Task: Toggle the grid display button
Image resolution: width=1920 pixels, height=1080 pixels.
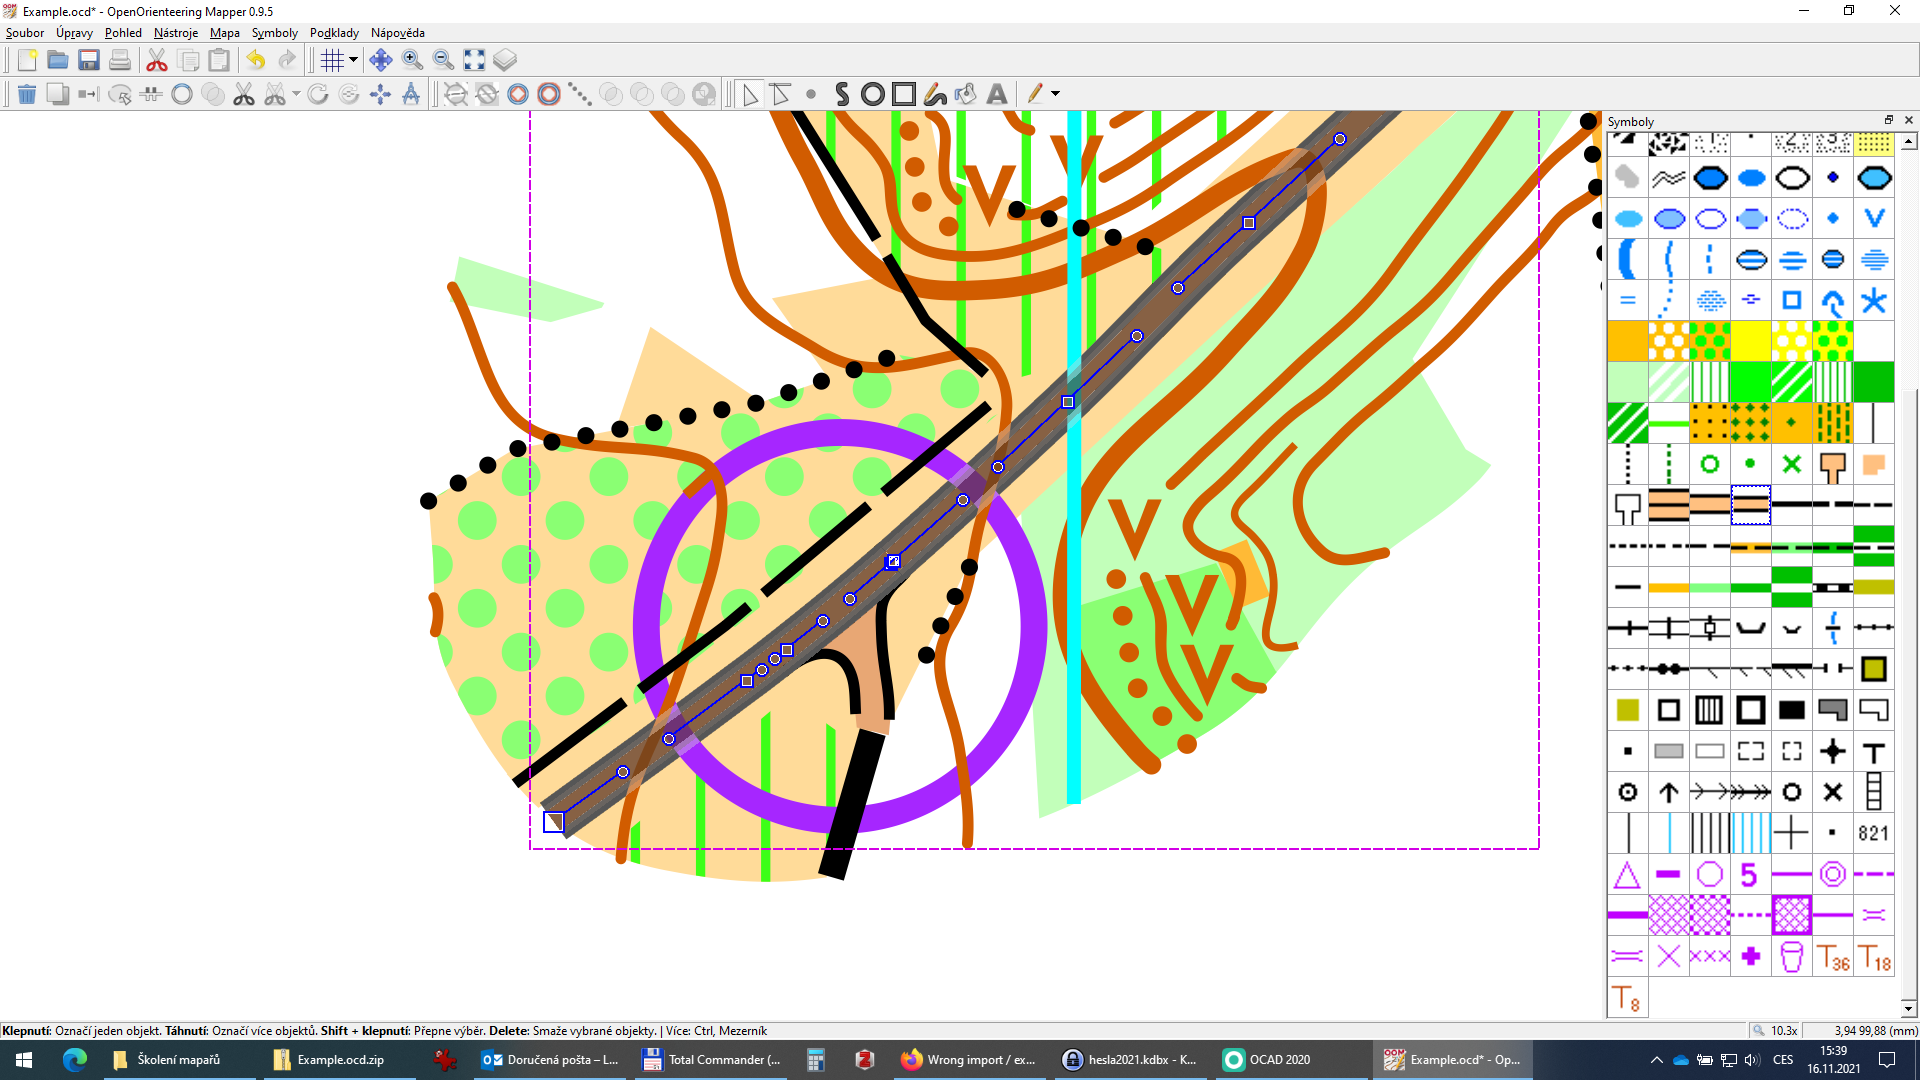Action: (x=332, y=60)
